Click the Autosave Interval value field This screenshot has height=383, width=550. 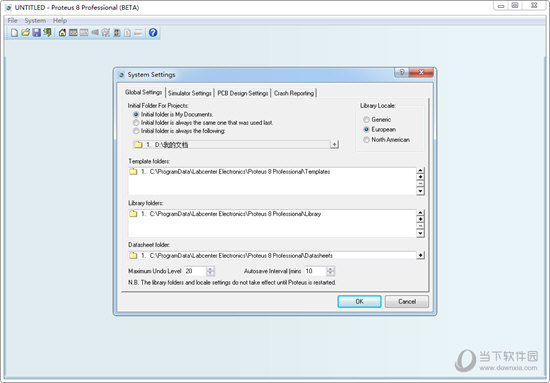point(315,271)
